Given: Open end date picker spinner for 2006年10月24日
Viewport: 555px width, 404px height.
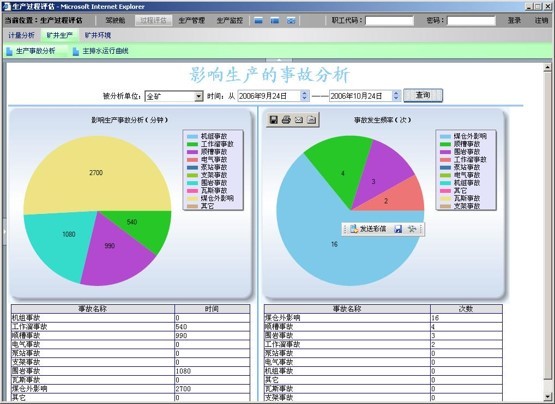Looking at the screenshot, I should 396,96.
